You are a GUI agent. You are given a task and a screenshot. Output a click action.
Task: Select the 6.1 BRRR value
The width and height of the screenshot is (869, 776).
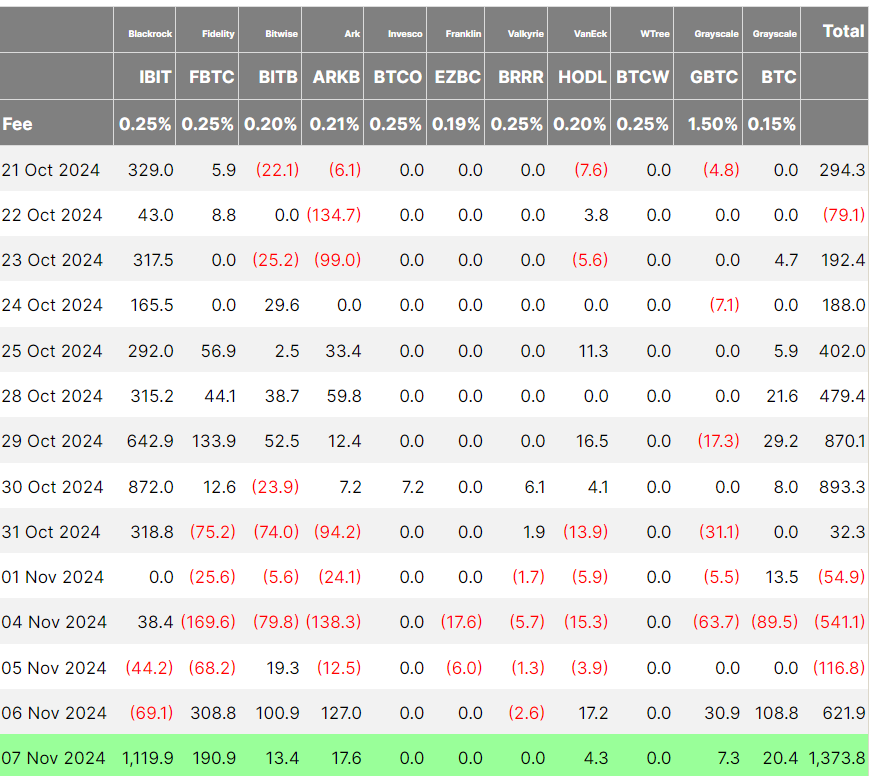click(535, 487)
